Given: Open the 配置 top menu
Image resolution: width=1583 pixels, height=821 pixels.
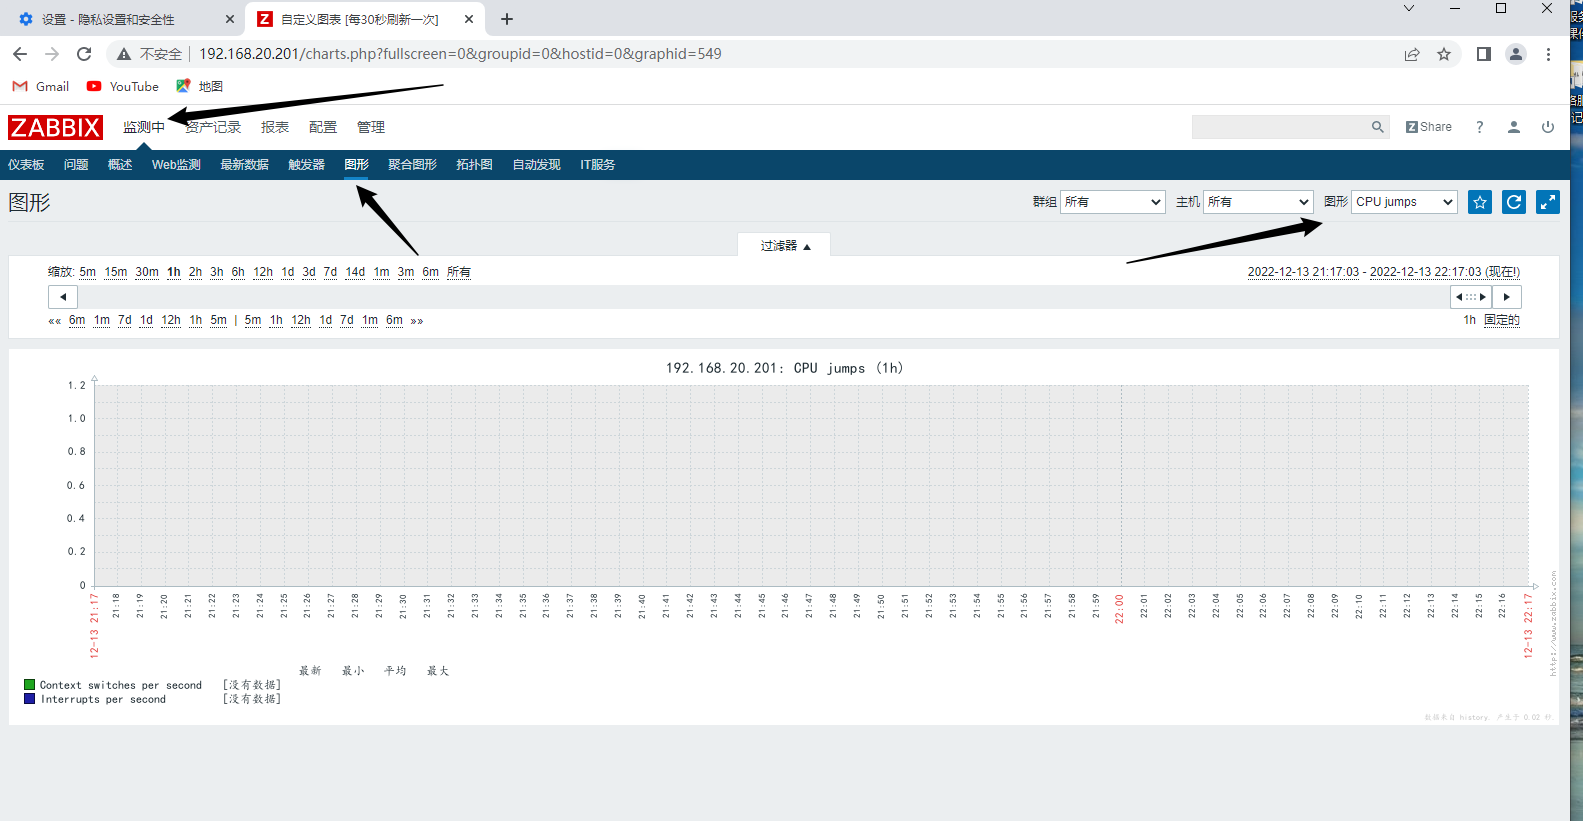Looking at the screenshot, I should [x=323, y=127].
